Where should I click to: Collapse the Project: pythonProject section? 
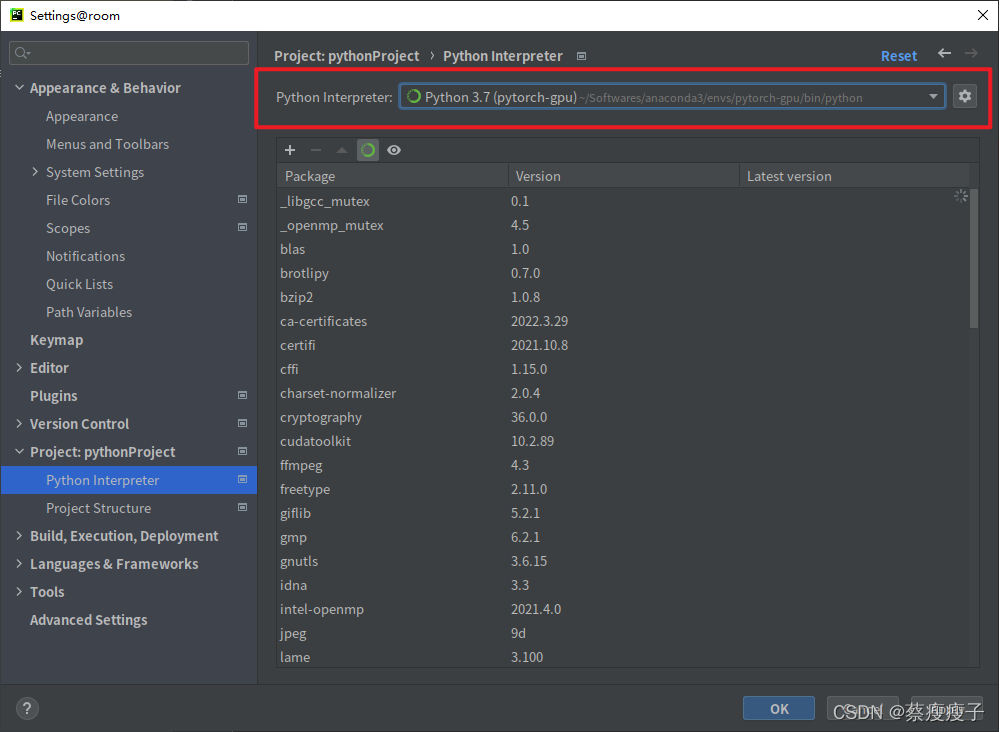click(19, 451)
